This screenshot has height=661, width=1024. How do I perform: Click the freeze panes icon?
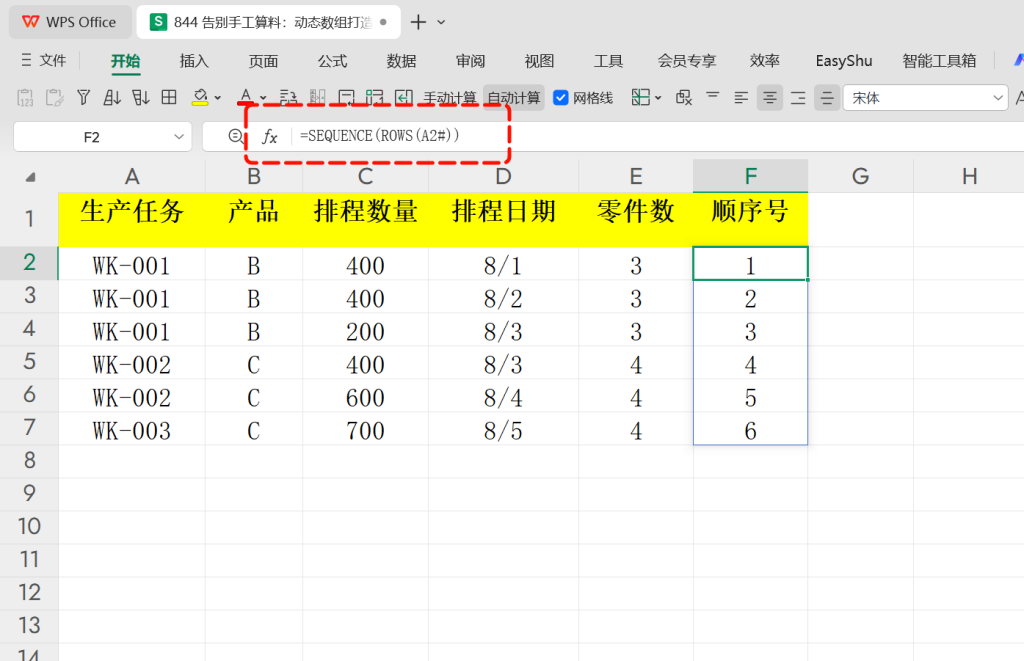640,98
